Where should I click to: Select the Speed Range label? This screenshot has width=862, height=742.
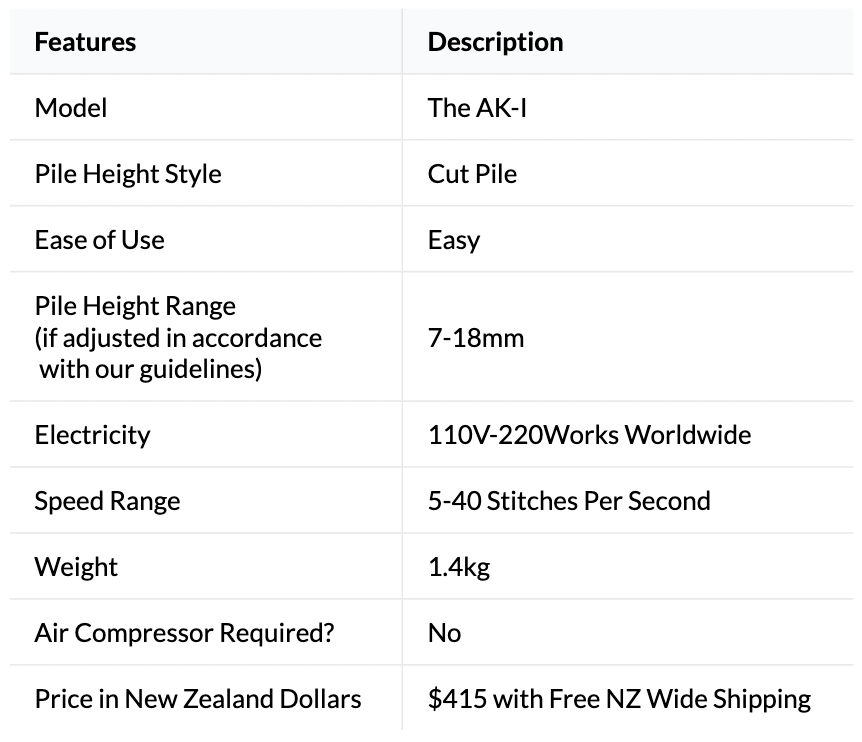pos(107,501)
